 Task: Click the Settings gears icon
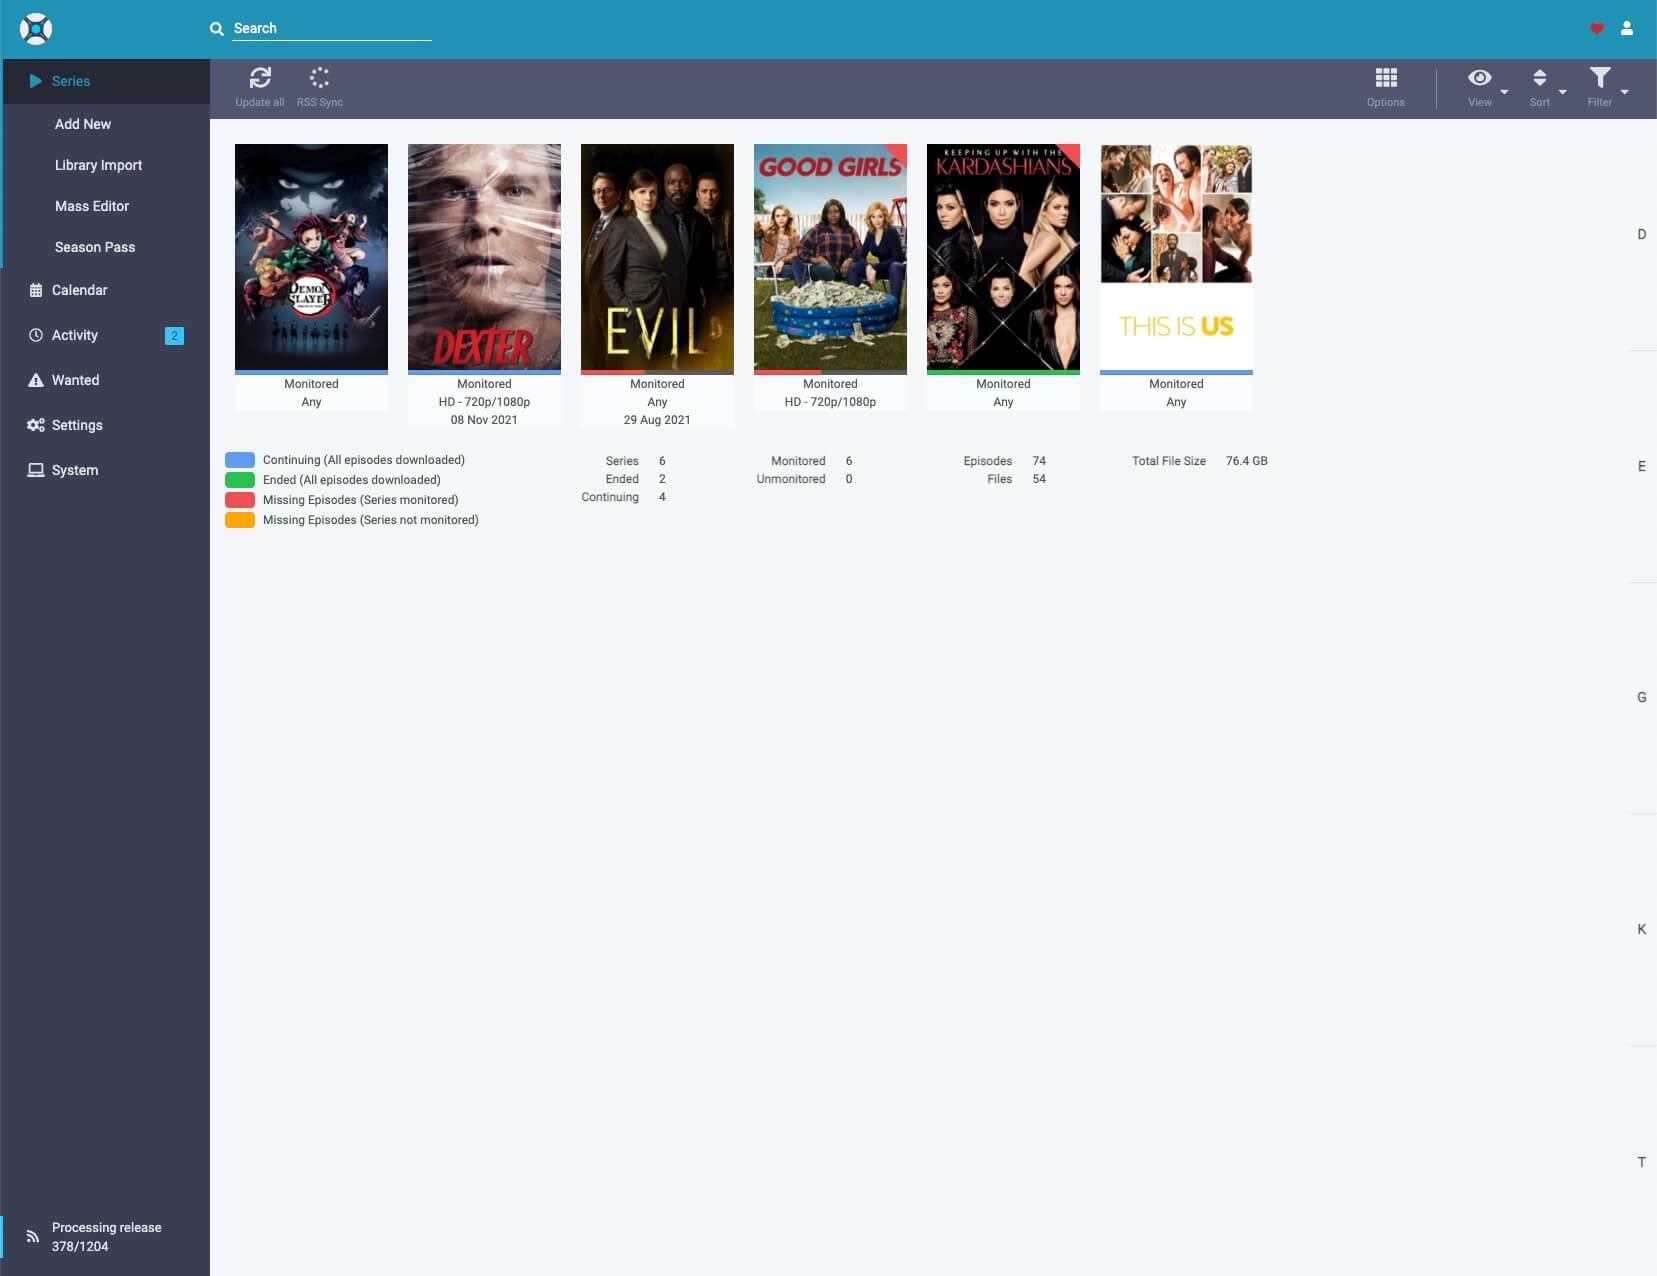(36, 425)
